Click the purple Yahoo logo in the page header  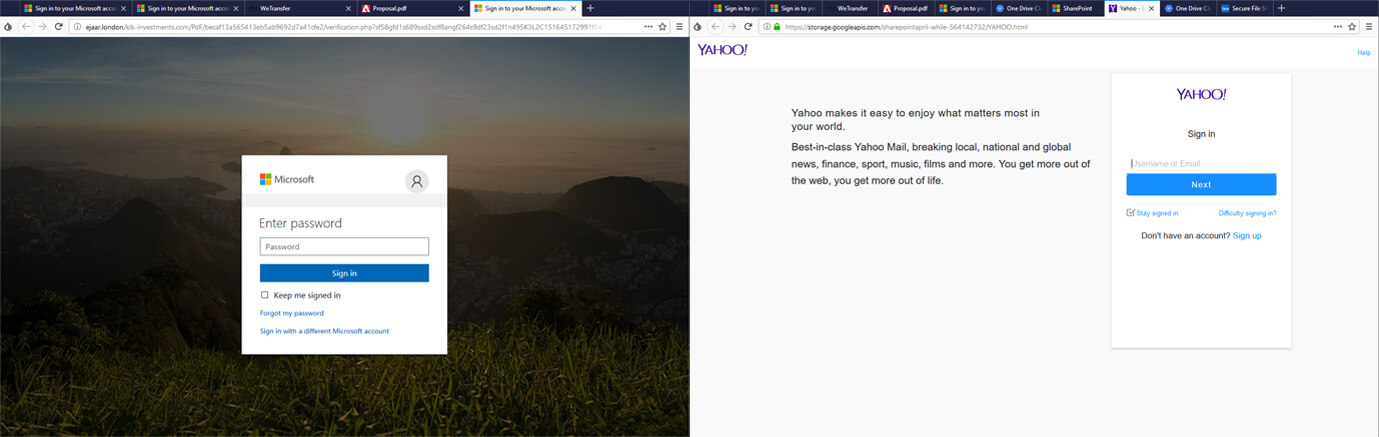click(722, 50)
